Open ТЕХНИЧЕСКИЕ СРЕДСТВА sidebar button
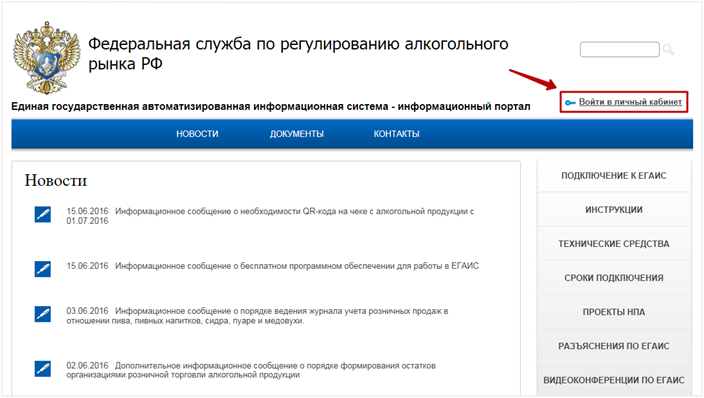 (x=614, y=244)
